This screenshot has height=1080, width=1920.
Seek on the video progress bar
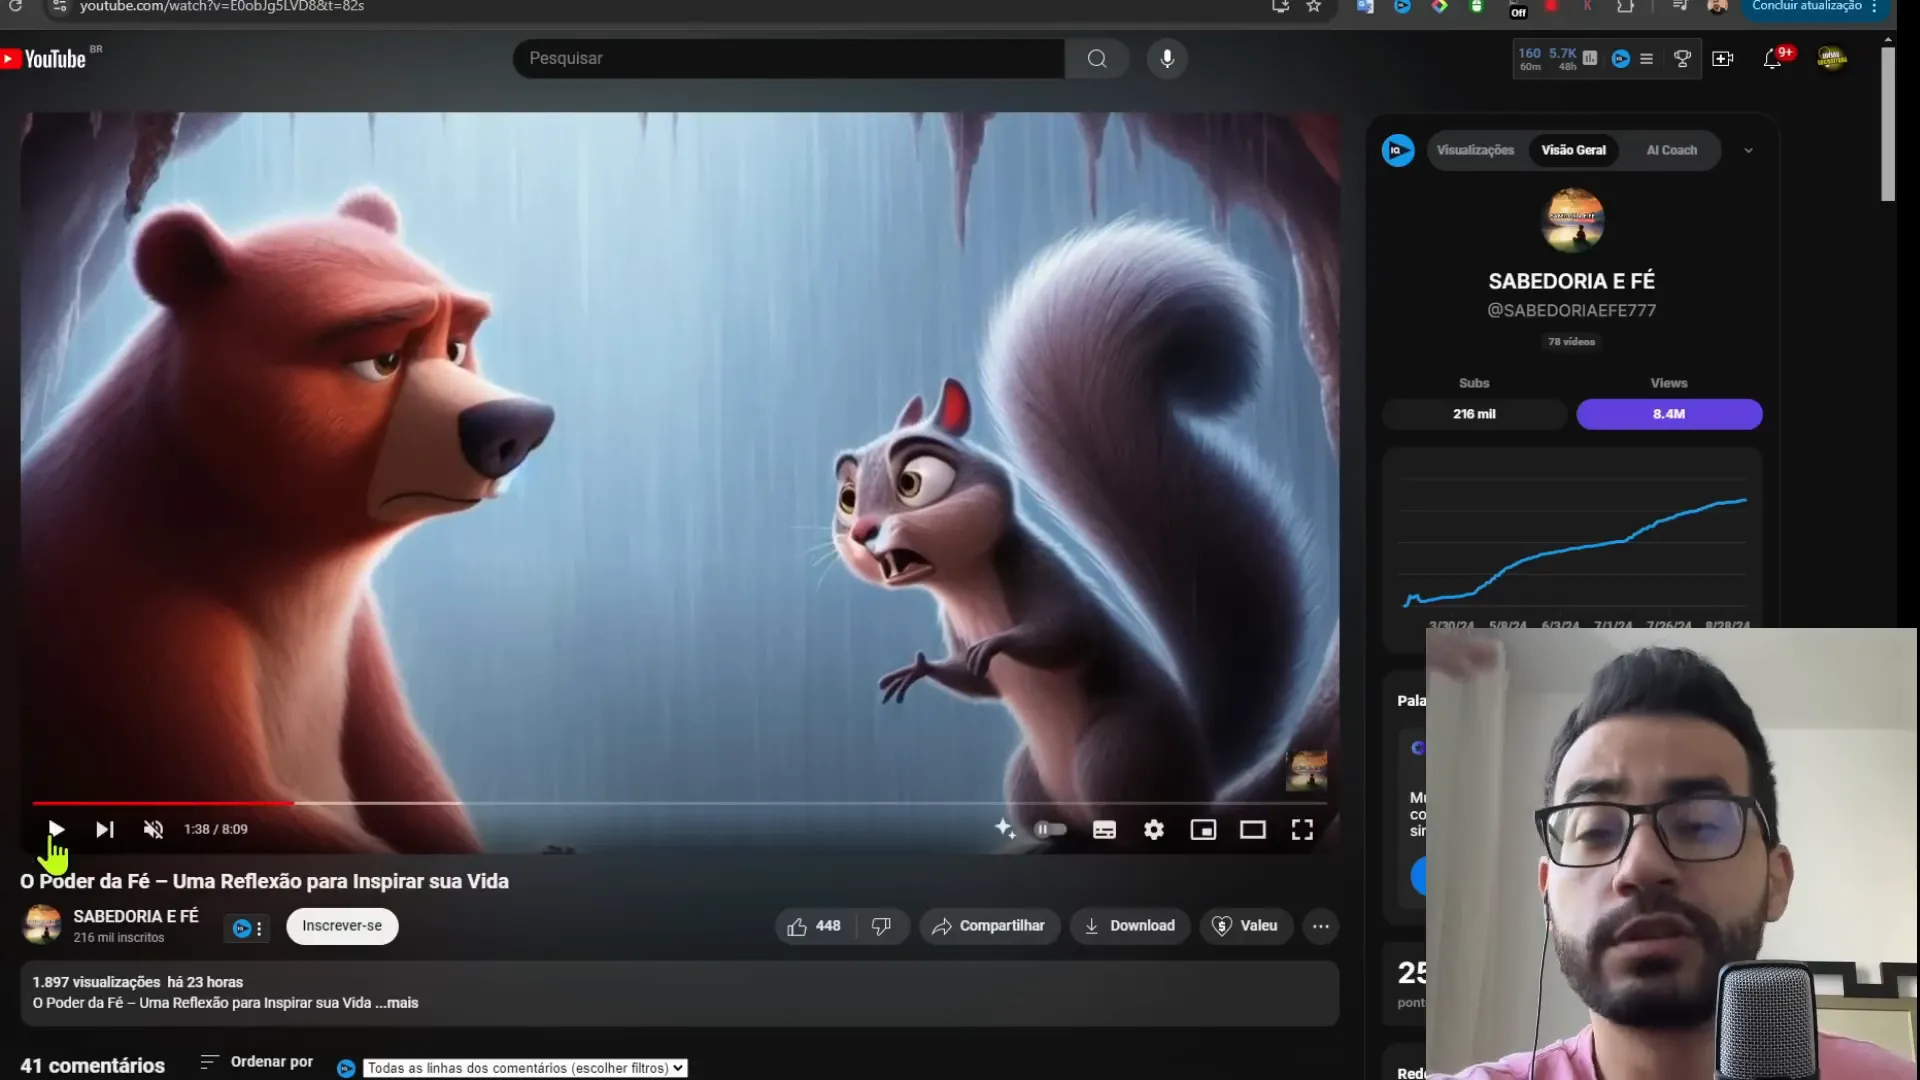680,803
